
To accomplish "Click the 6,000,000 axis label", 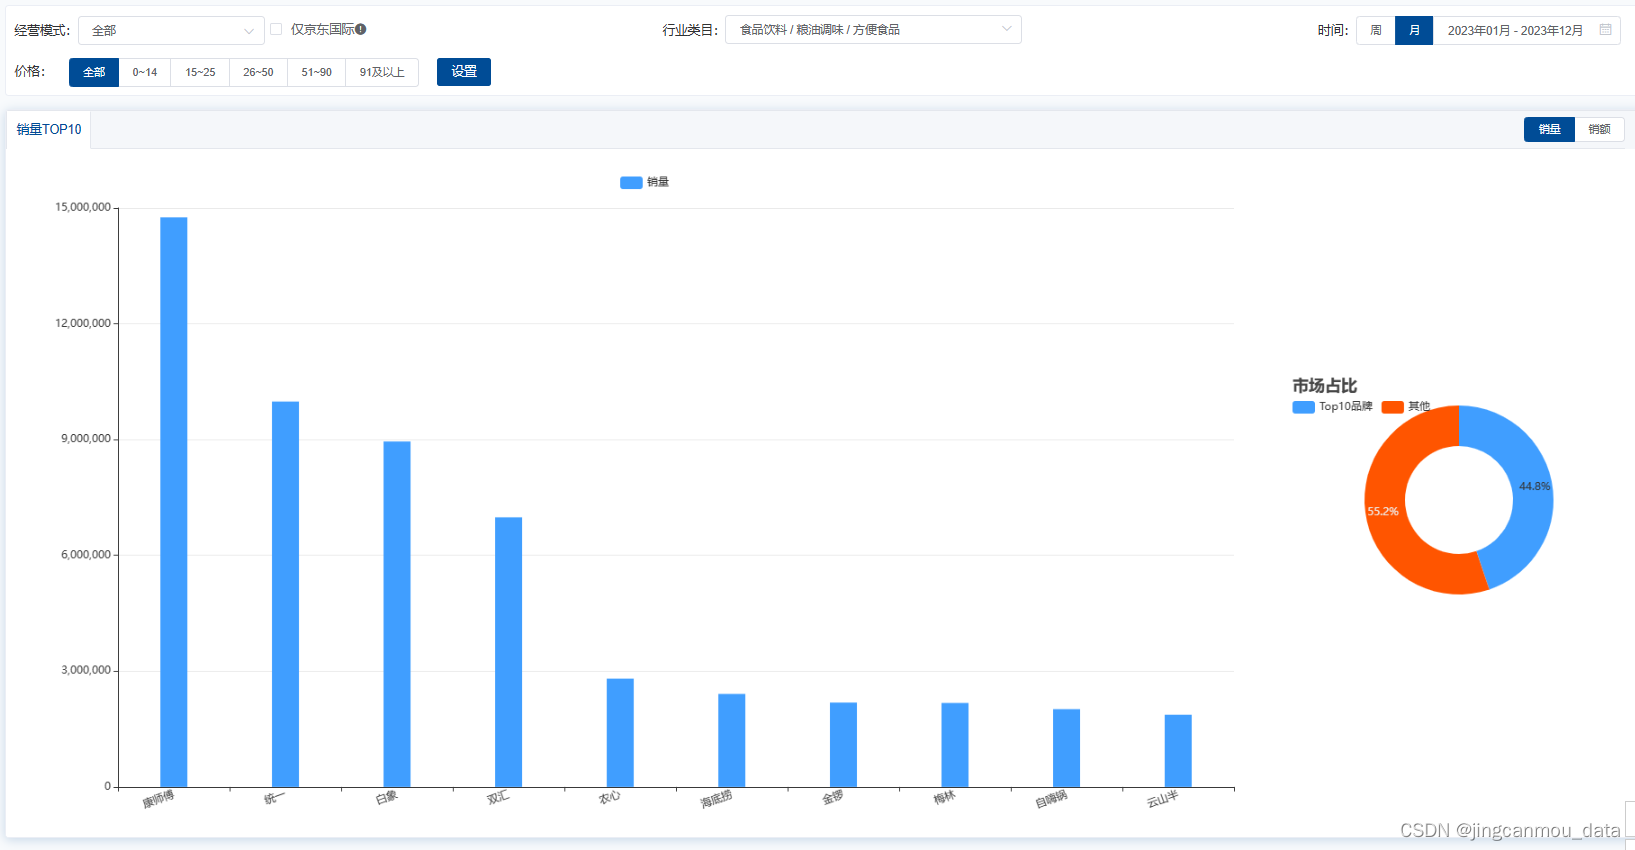I will click(x=86, y=554).
